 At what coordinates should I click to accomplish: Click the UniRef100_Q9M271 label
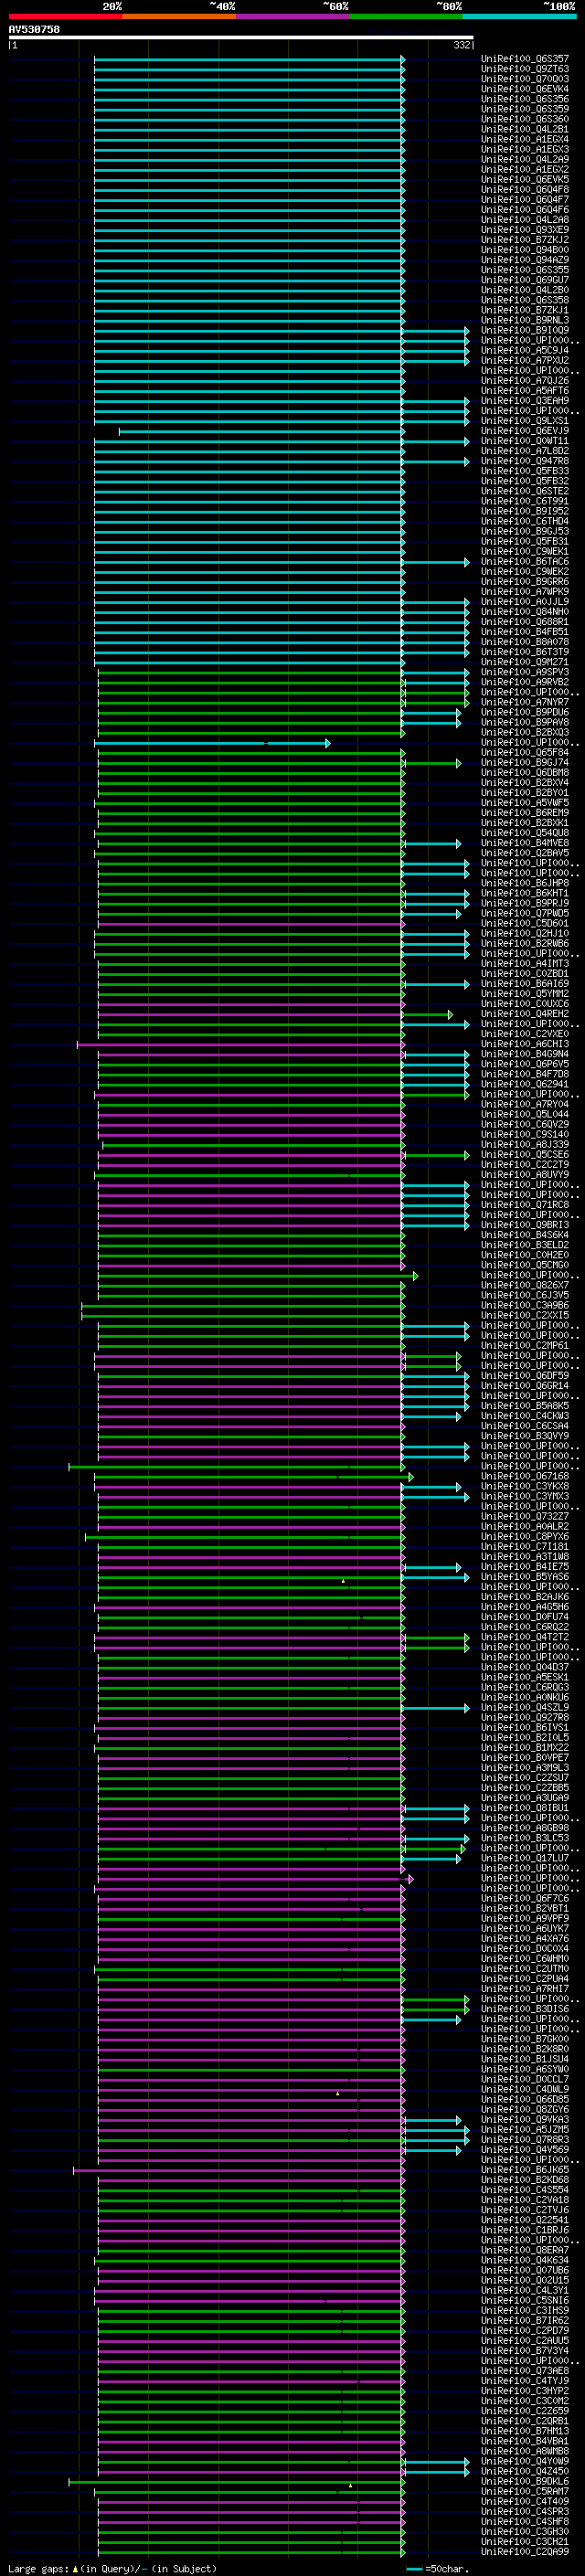(x=525, y=662)
